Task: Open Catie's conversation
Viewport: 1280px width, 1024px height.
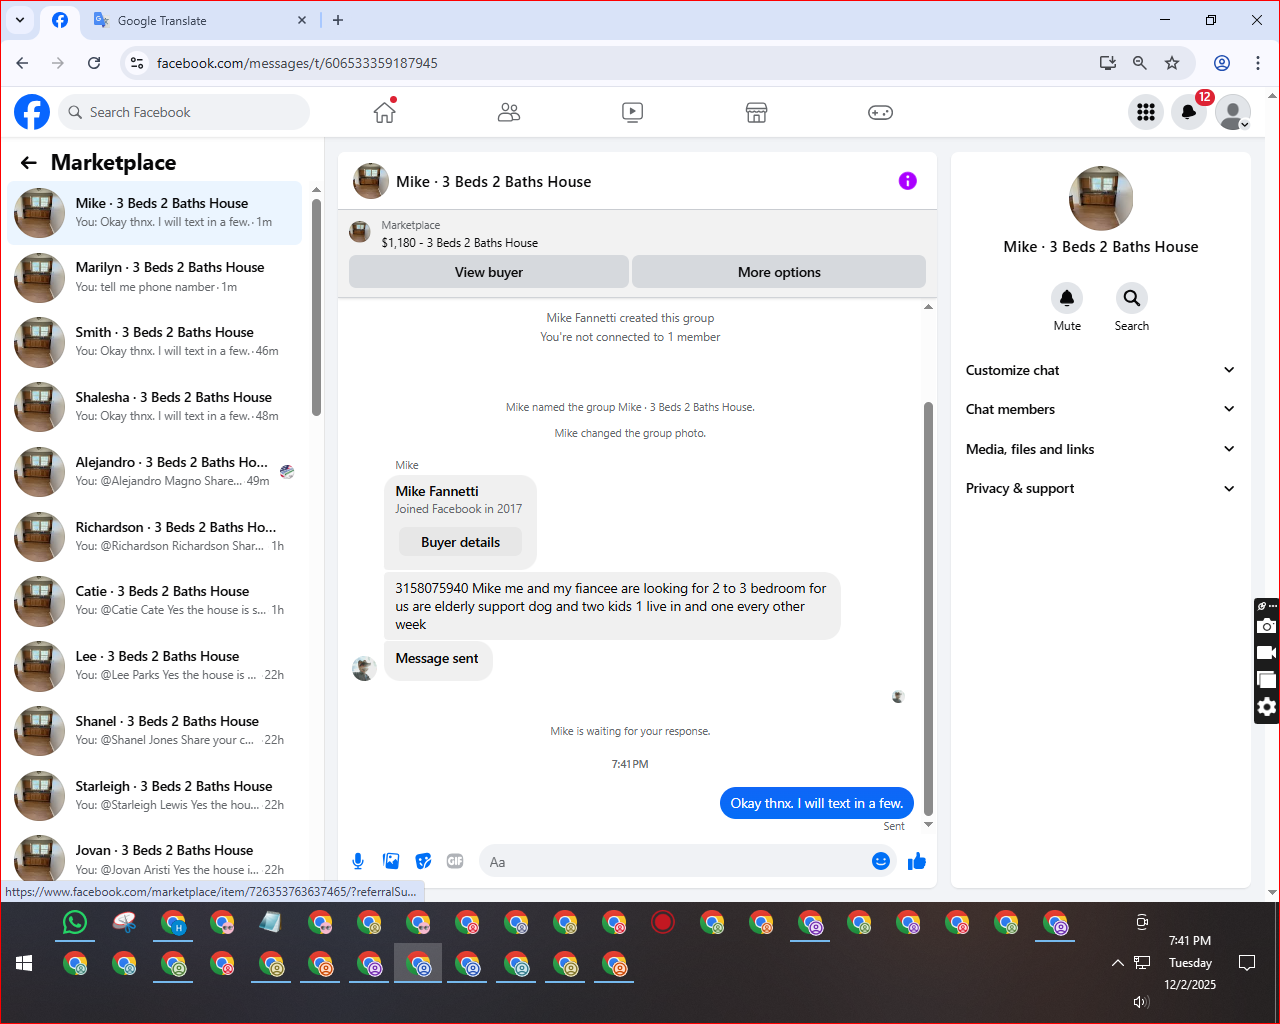Action: click(x=155, y=601)
